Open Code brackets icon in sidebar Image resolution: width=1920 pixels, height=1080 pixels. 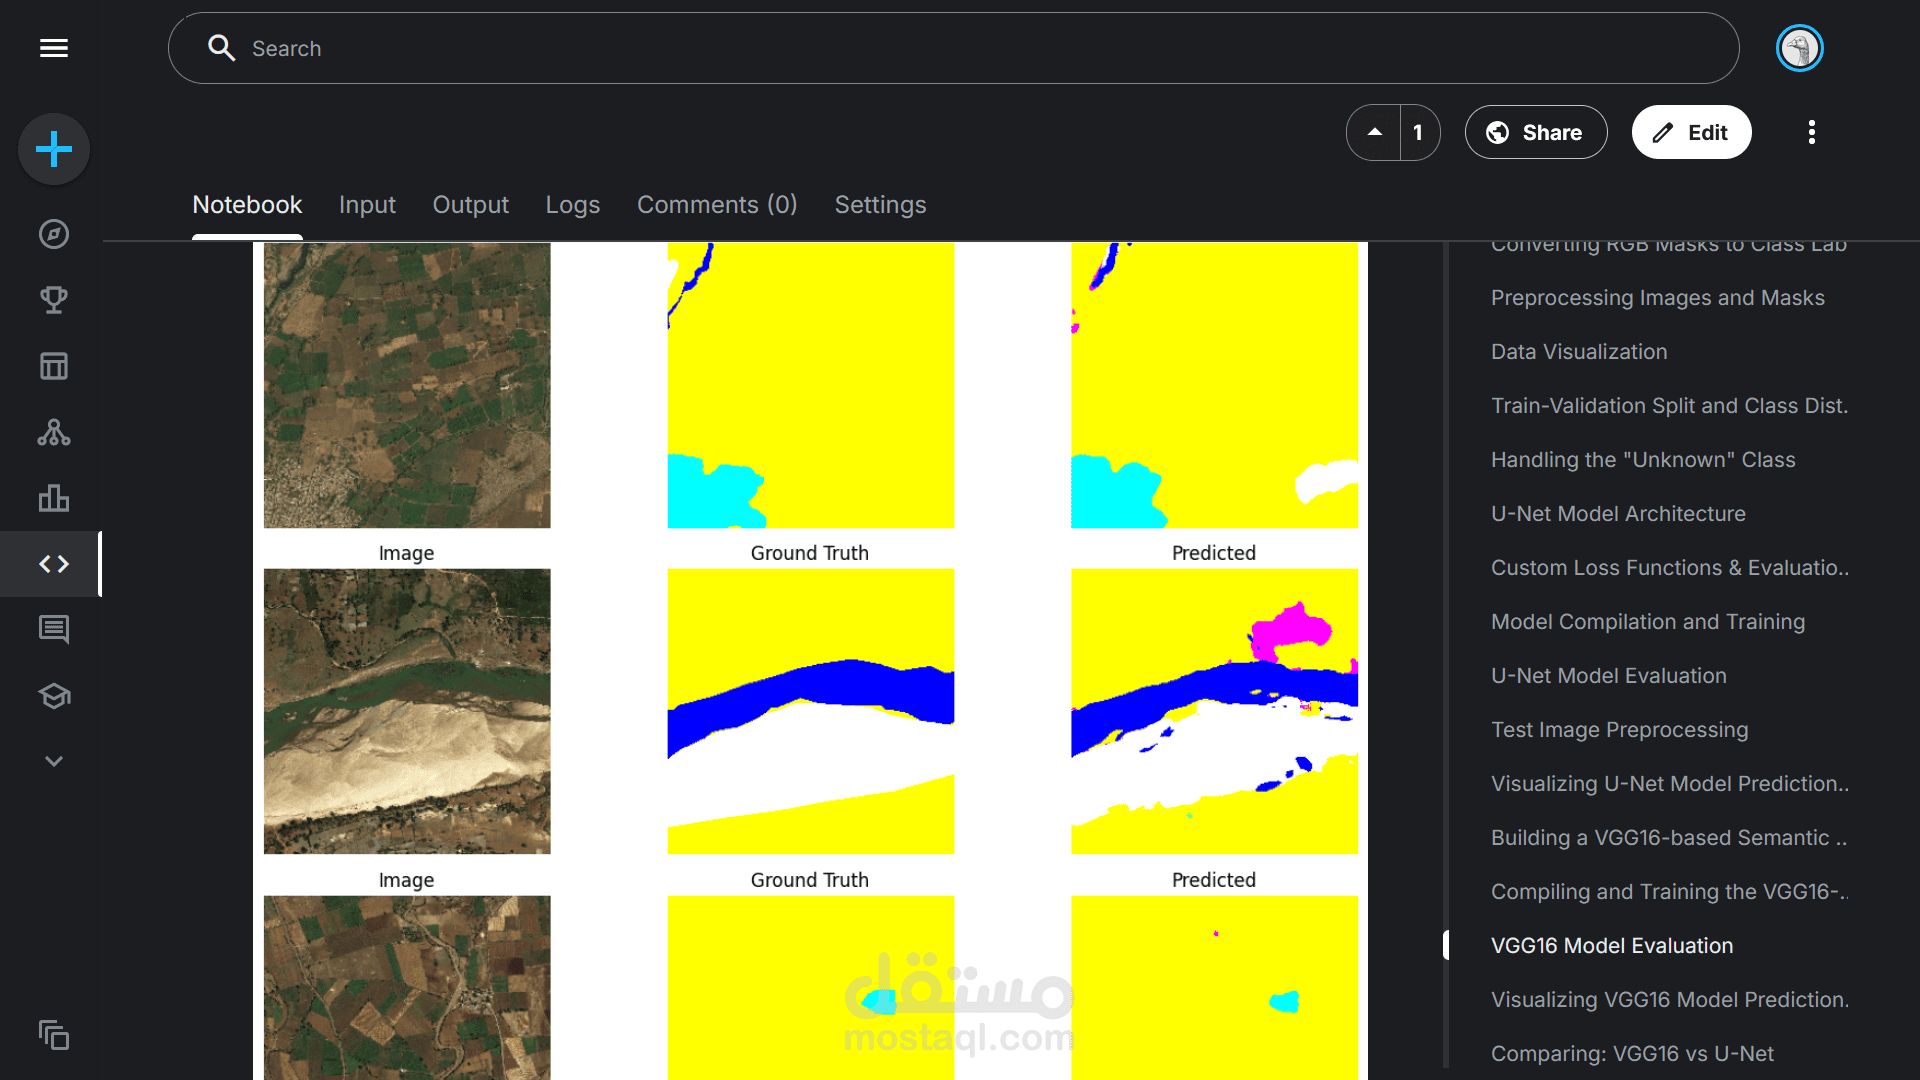pyautogui.click(x=54, y=564)
